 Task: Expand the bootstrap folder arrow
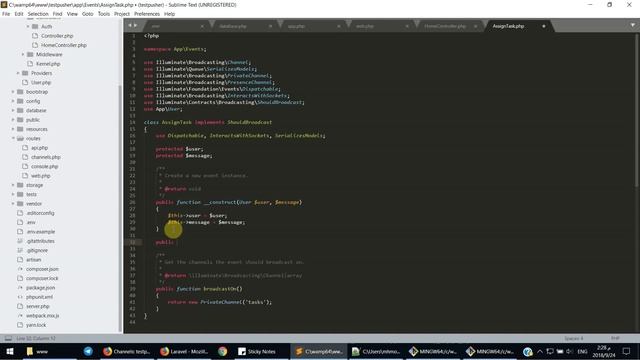pyautogui.click(x=13, y=92)
